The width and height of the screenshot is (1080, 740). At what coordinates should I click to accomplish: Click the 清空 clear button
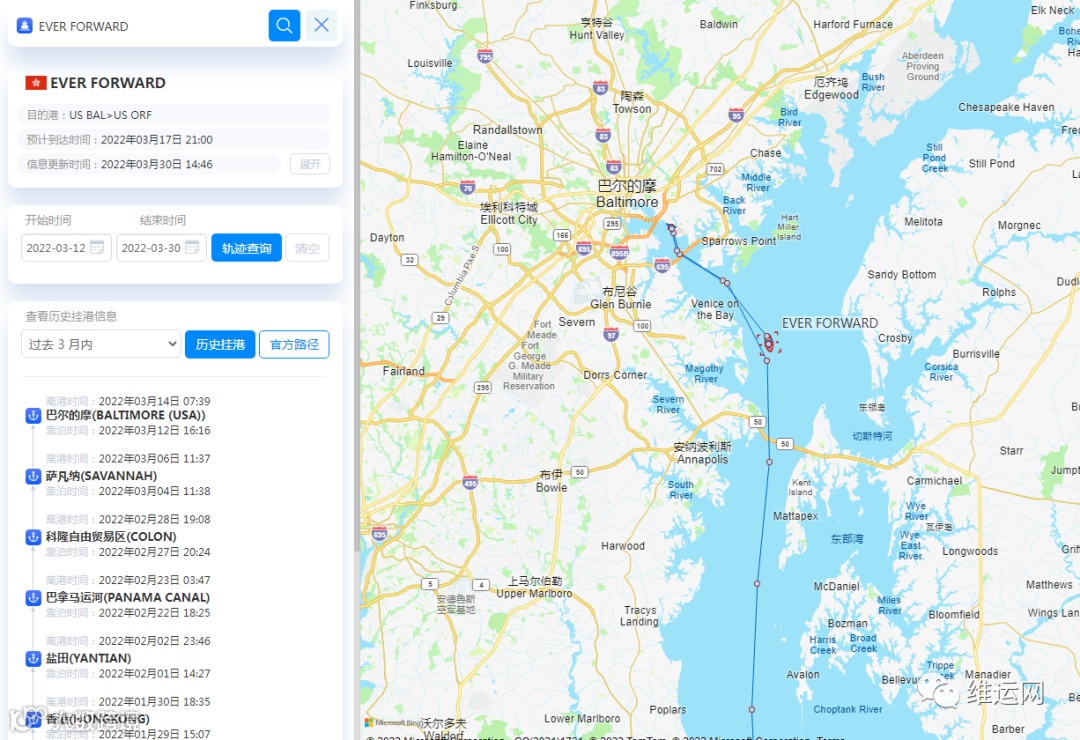pyautogui.click(x=307, y=248)
